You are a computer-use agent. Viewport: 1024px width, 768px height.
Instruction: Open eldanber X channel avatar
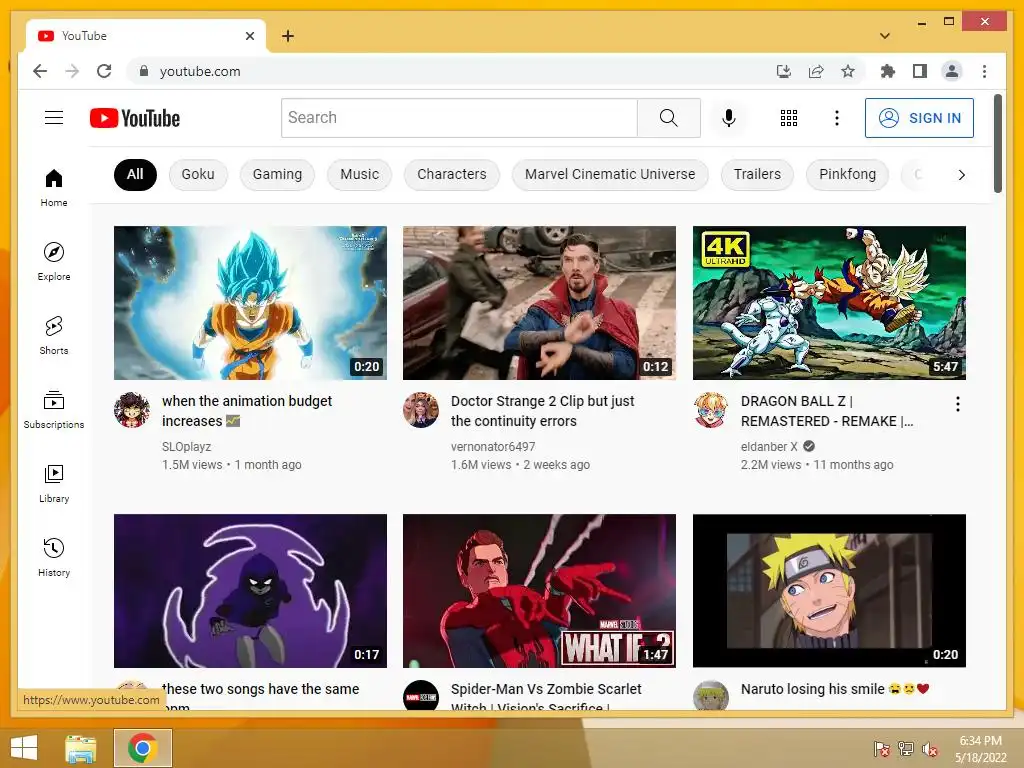pos(711,410)
